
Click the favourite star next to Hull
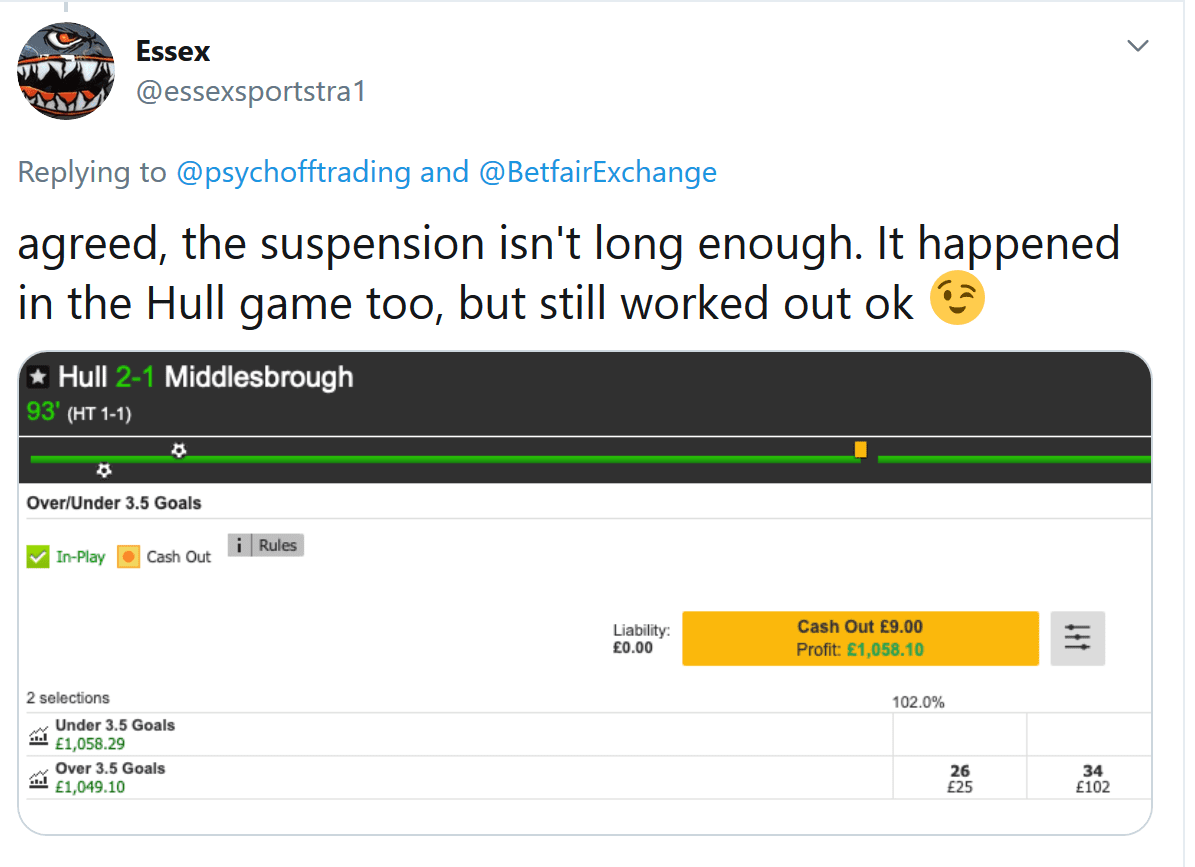(x=38, y=376)
